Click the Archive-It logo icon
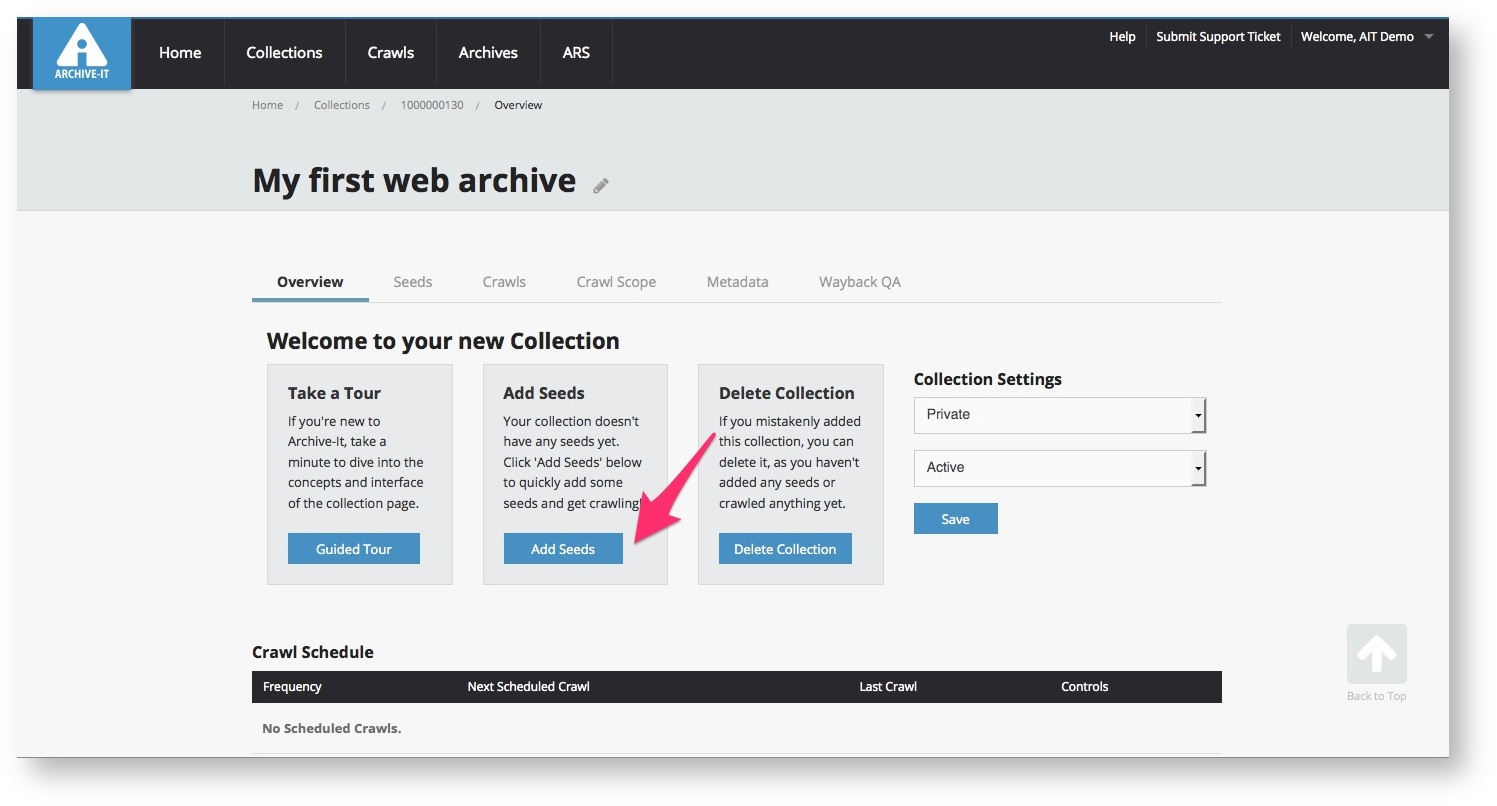Screen dimensions: 1497x806 [x=82, y=53]
